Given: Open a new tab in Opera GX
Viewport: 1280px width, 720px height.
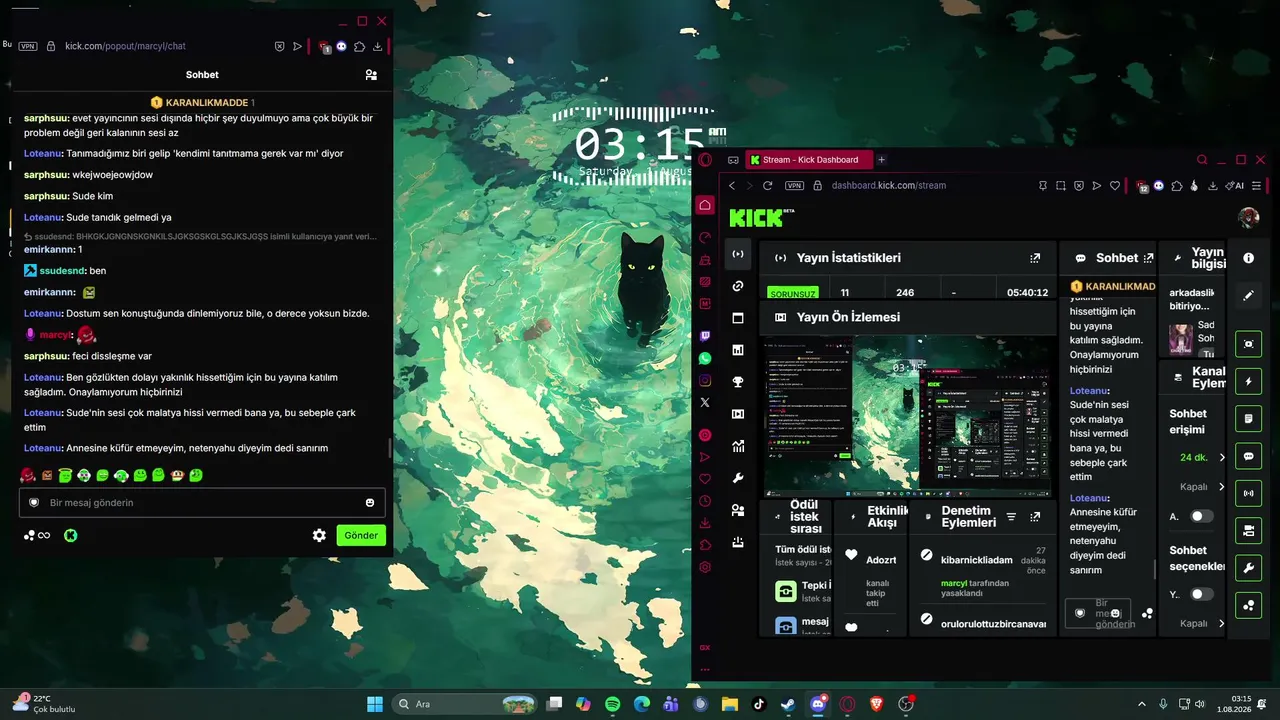Looking at the screenshot, I should (881, 160).
